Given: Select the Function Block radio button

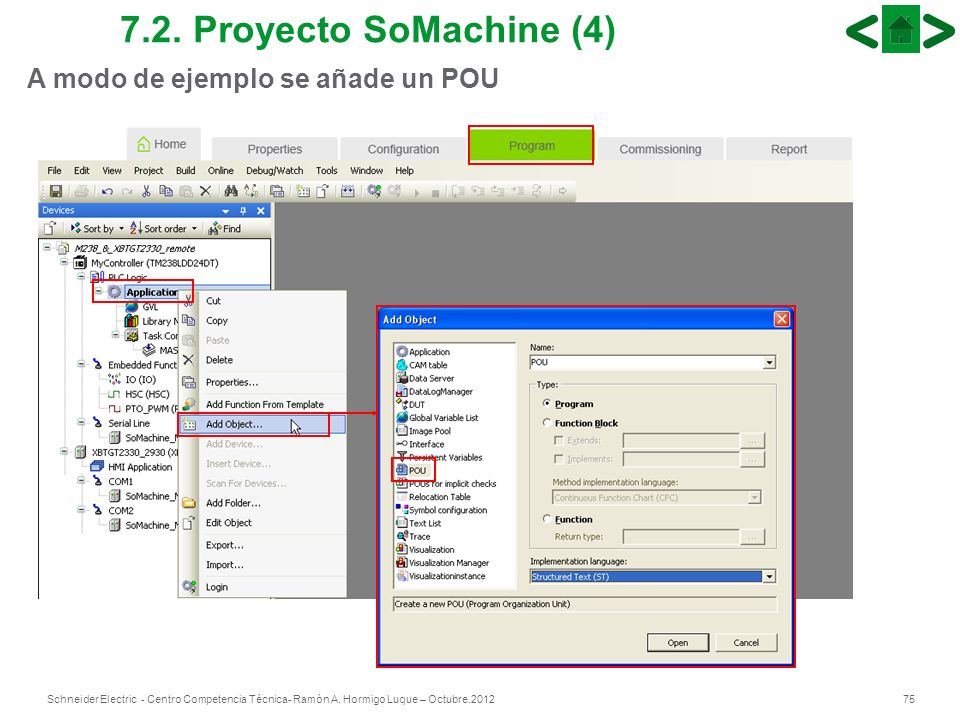Looking at the screenshot, I should click(x=547, y=422).
